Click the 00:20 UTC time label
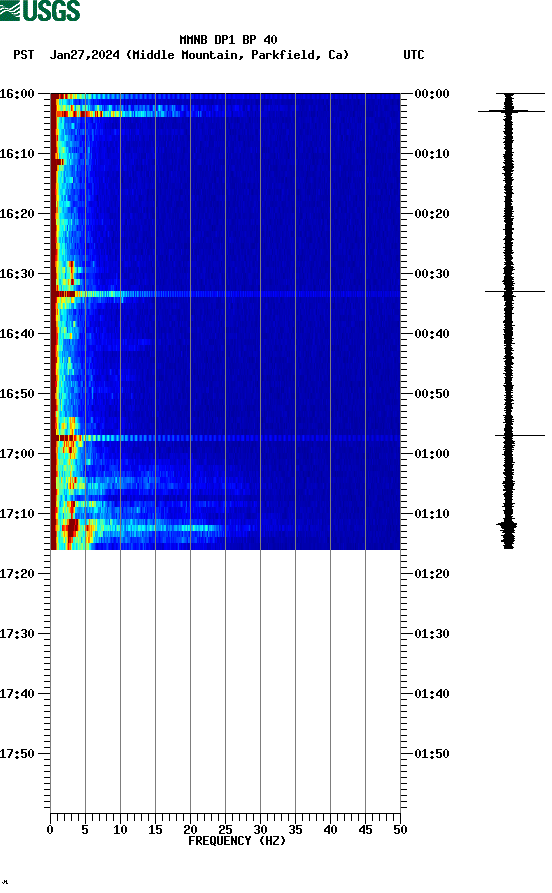 432,214
